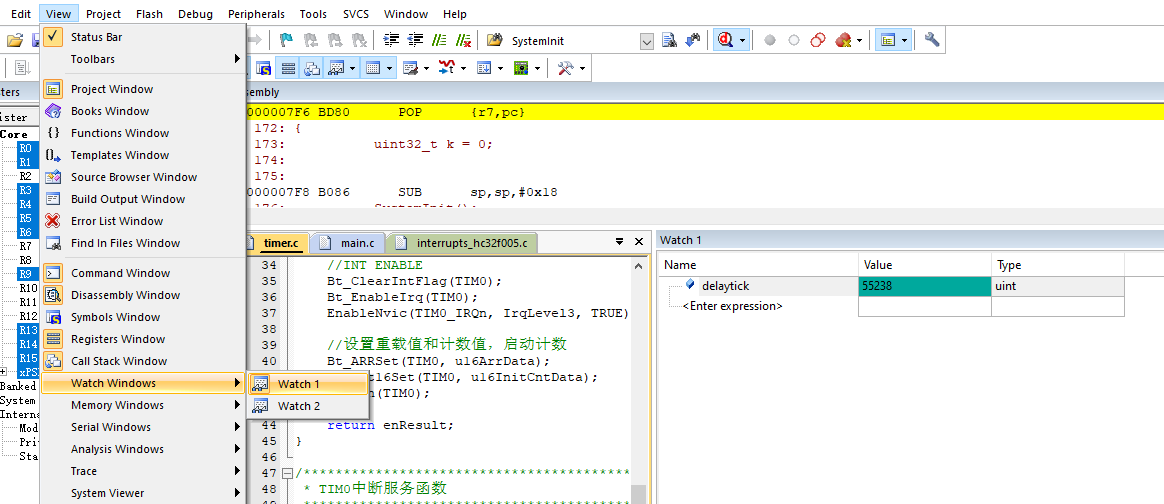Click the editor vertical scrollbar thumb
This screenshot has width=1164, height=504.
(638, 494)
